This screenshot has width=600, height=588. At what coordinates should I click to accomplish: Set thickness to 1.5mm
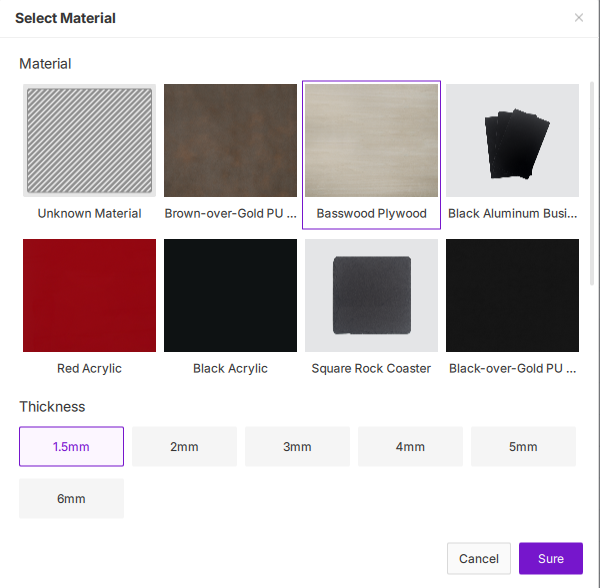(71, 447)
